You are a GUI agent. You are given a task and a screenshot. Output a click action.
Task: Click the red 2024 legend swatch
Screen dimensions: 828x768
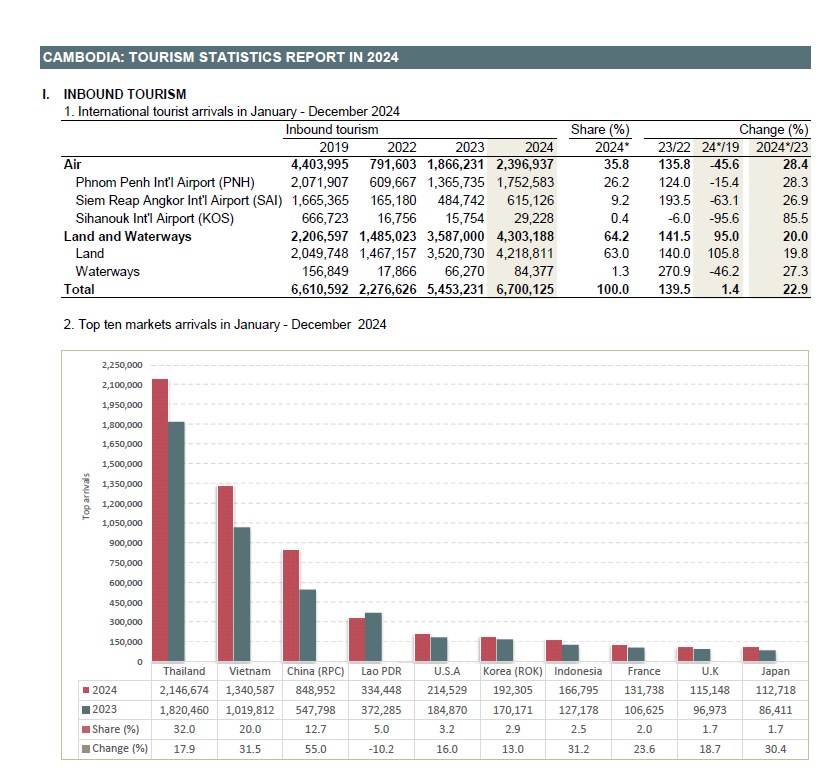(84, 690)
